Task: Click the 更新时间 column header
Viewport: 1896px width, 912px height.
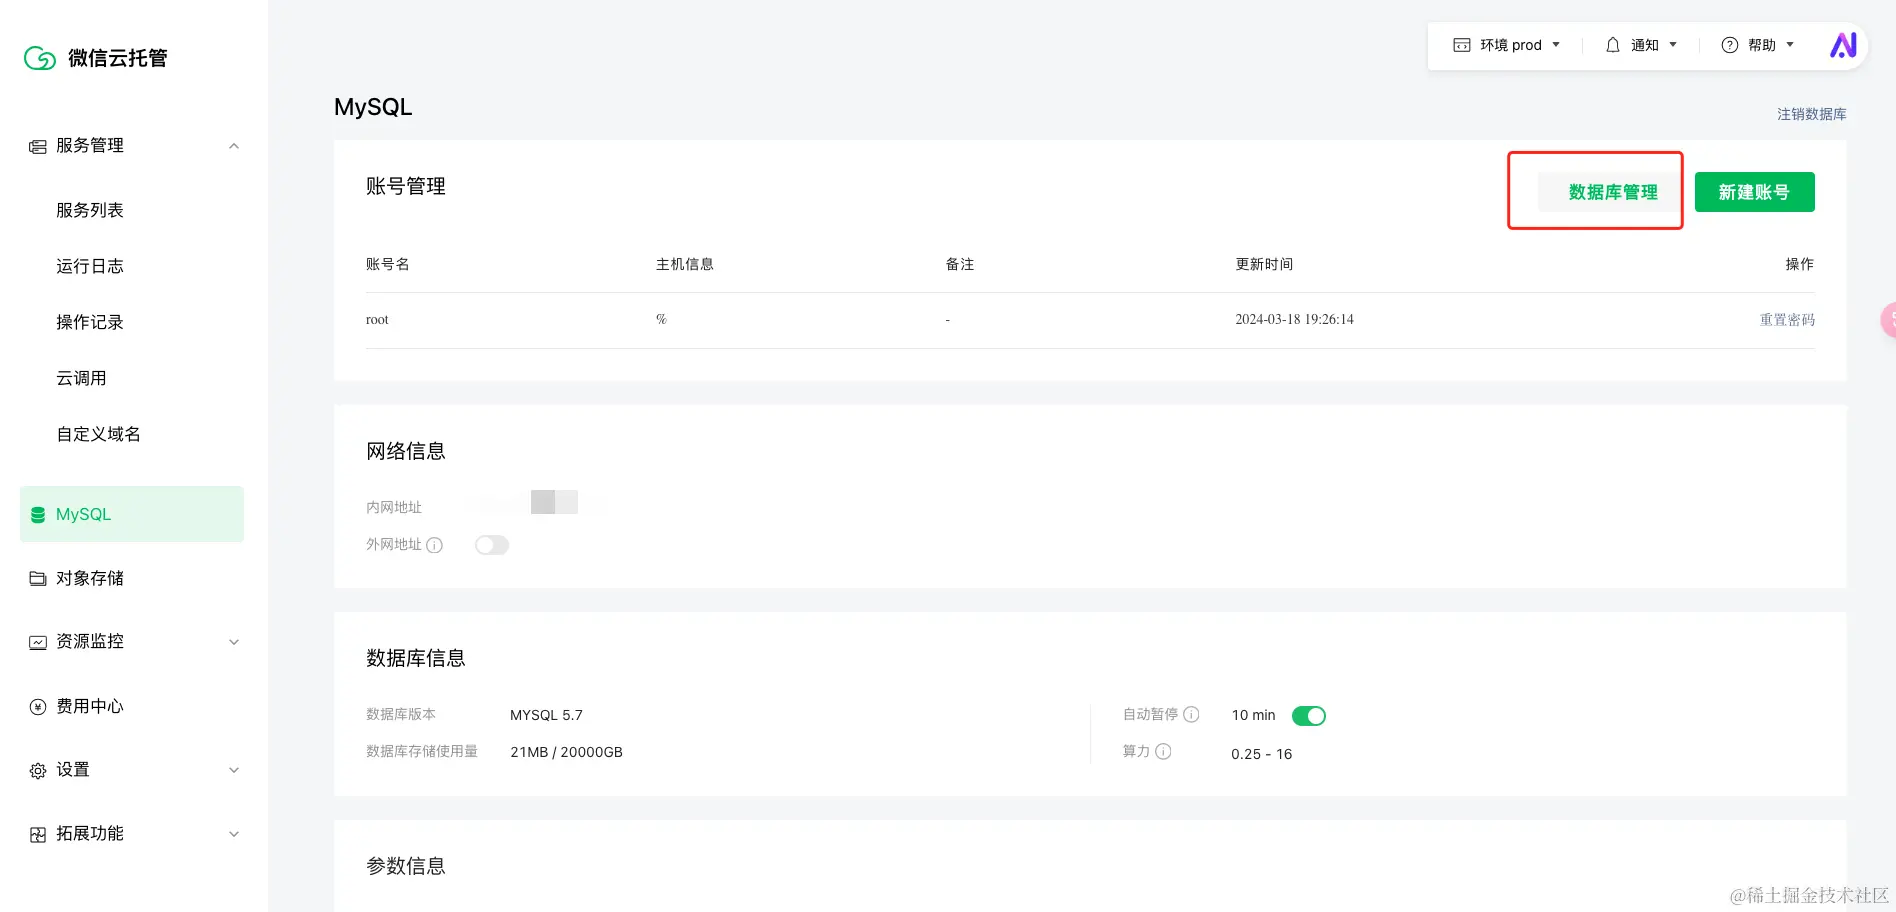Action: click(1264, 264)
